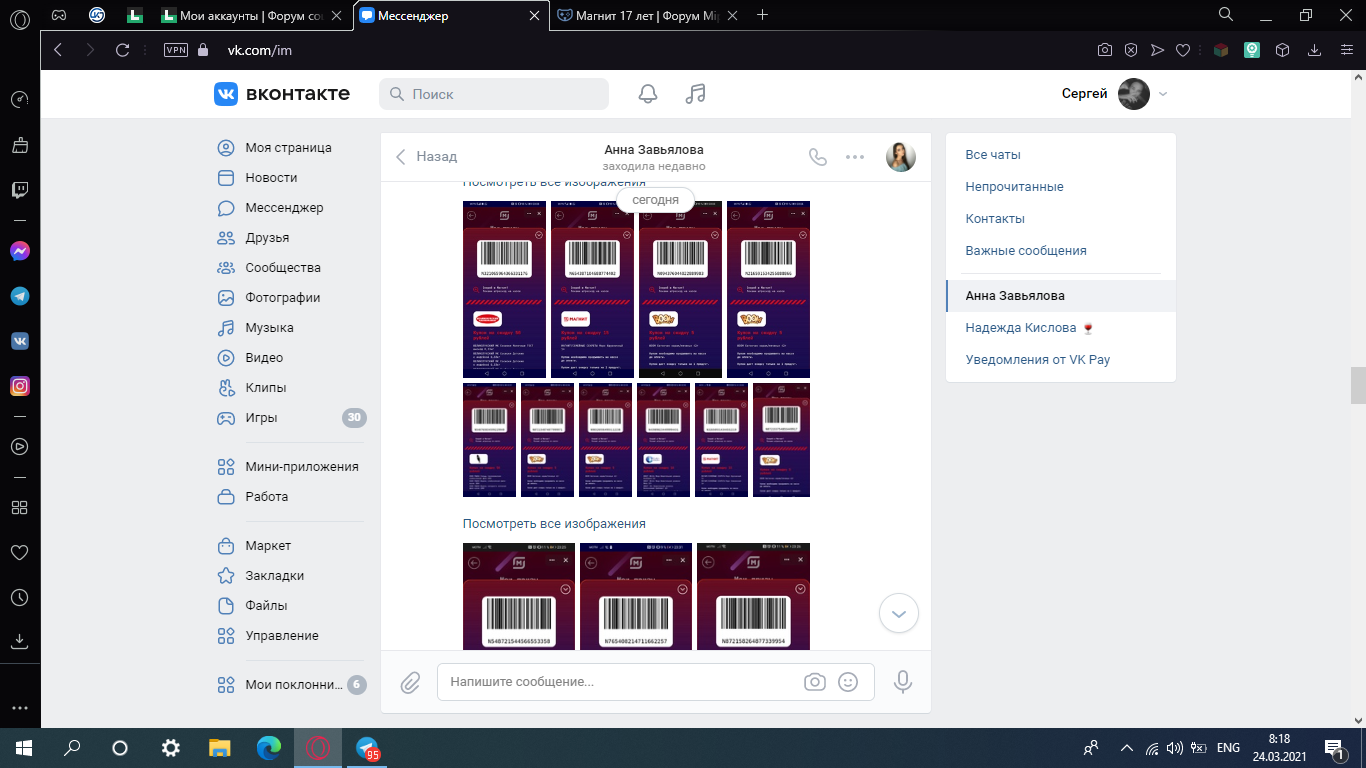Screen dimensions: 1366x768
Task: Attach a file with the paperclip icon
Action: 410,682
